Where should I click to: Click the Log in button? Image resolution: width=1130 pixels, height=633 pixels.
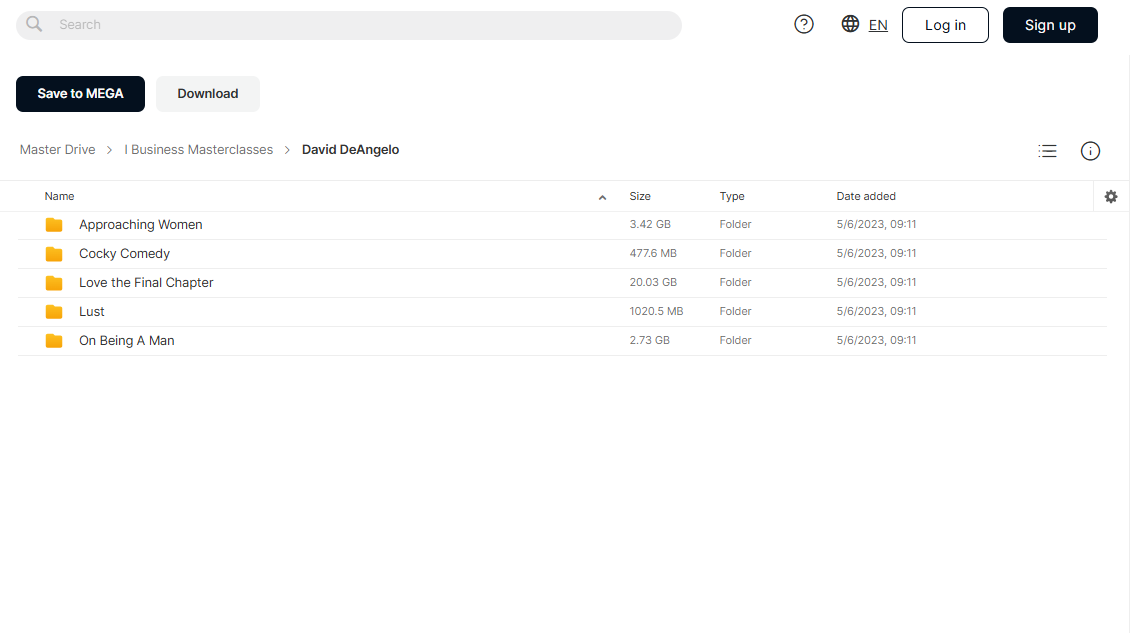click(x=945, y=25)
